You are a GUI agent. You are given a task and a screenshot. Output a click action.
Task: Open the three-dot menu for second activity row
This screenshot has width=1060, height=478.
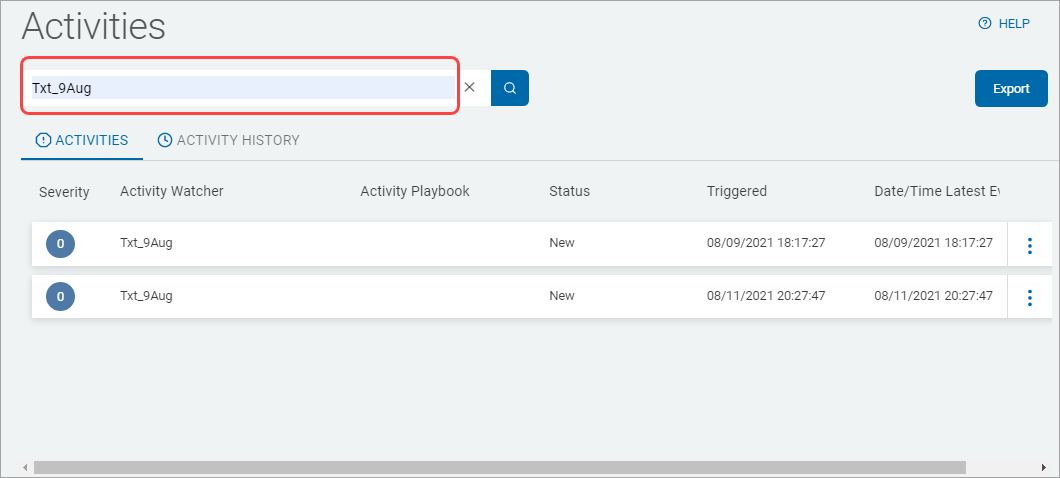(x=1030, y=297)
